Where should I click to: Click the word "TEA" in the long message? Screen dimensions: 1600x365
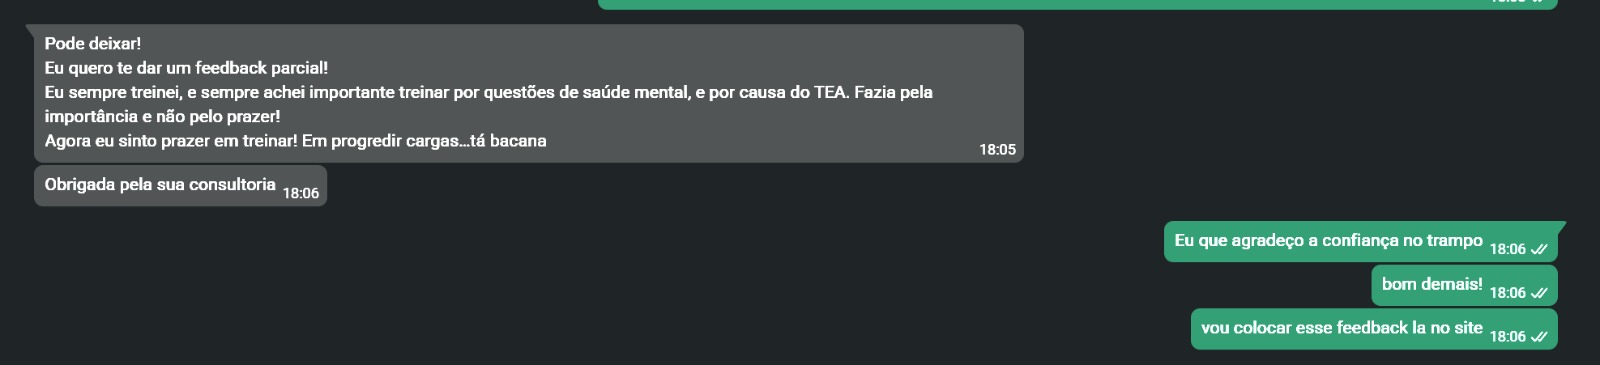tap(830, 92)
